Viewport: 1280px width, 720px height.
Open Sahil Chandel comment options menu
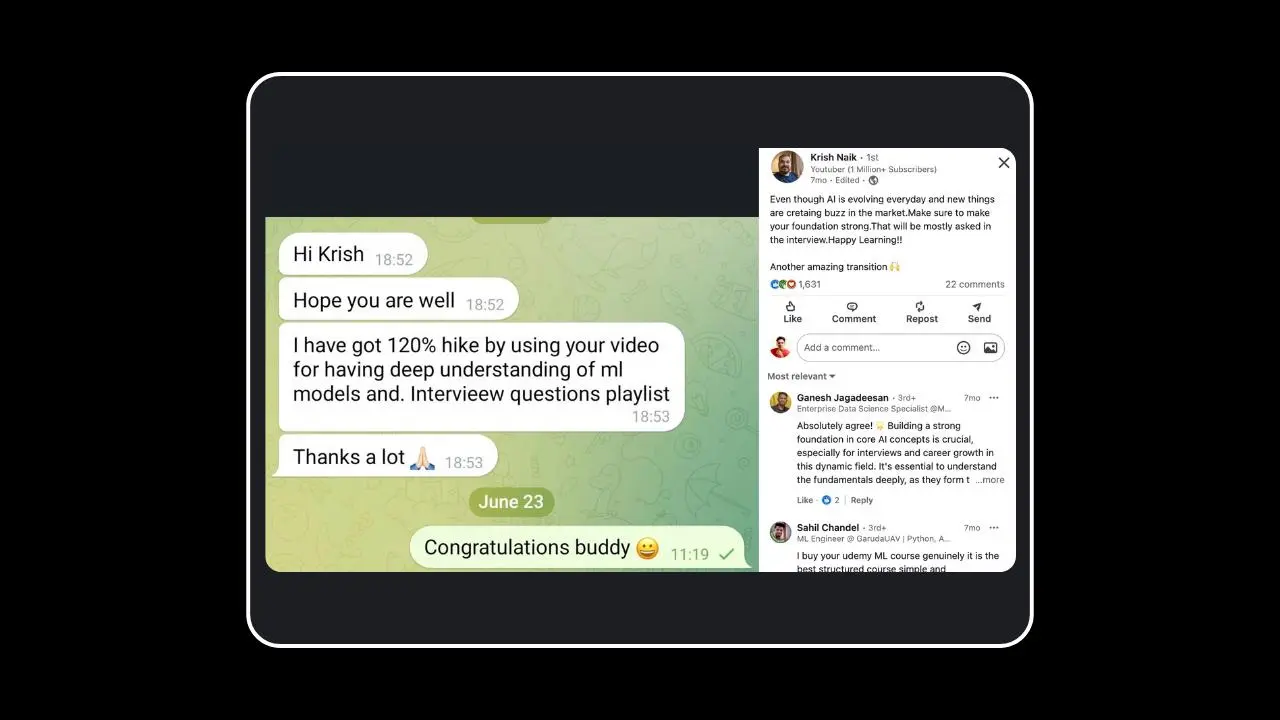[994, 527]
